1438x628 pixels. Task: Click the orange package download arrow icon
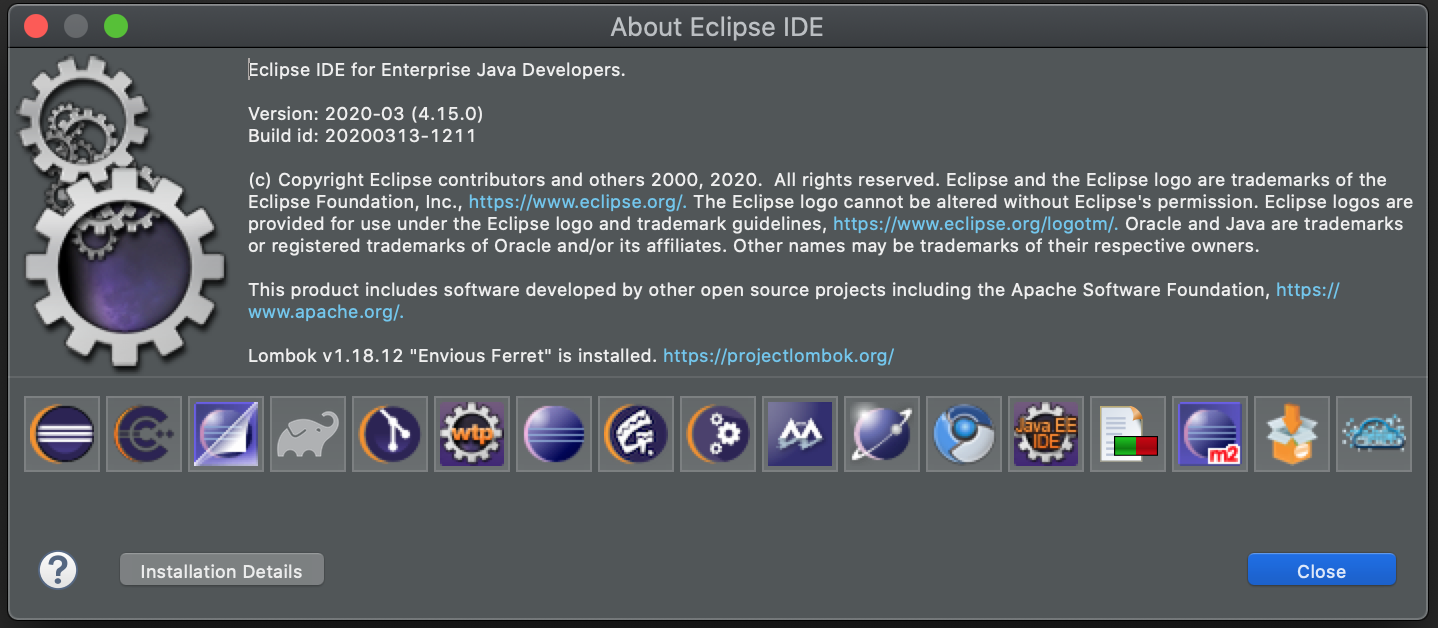(1292, 434)
